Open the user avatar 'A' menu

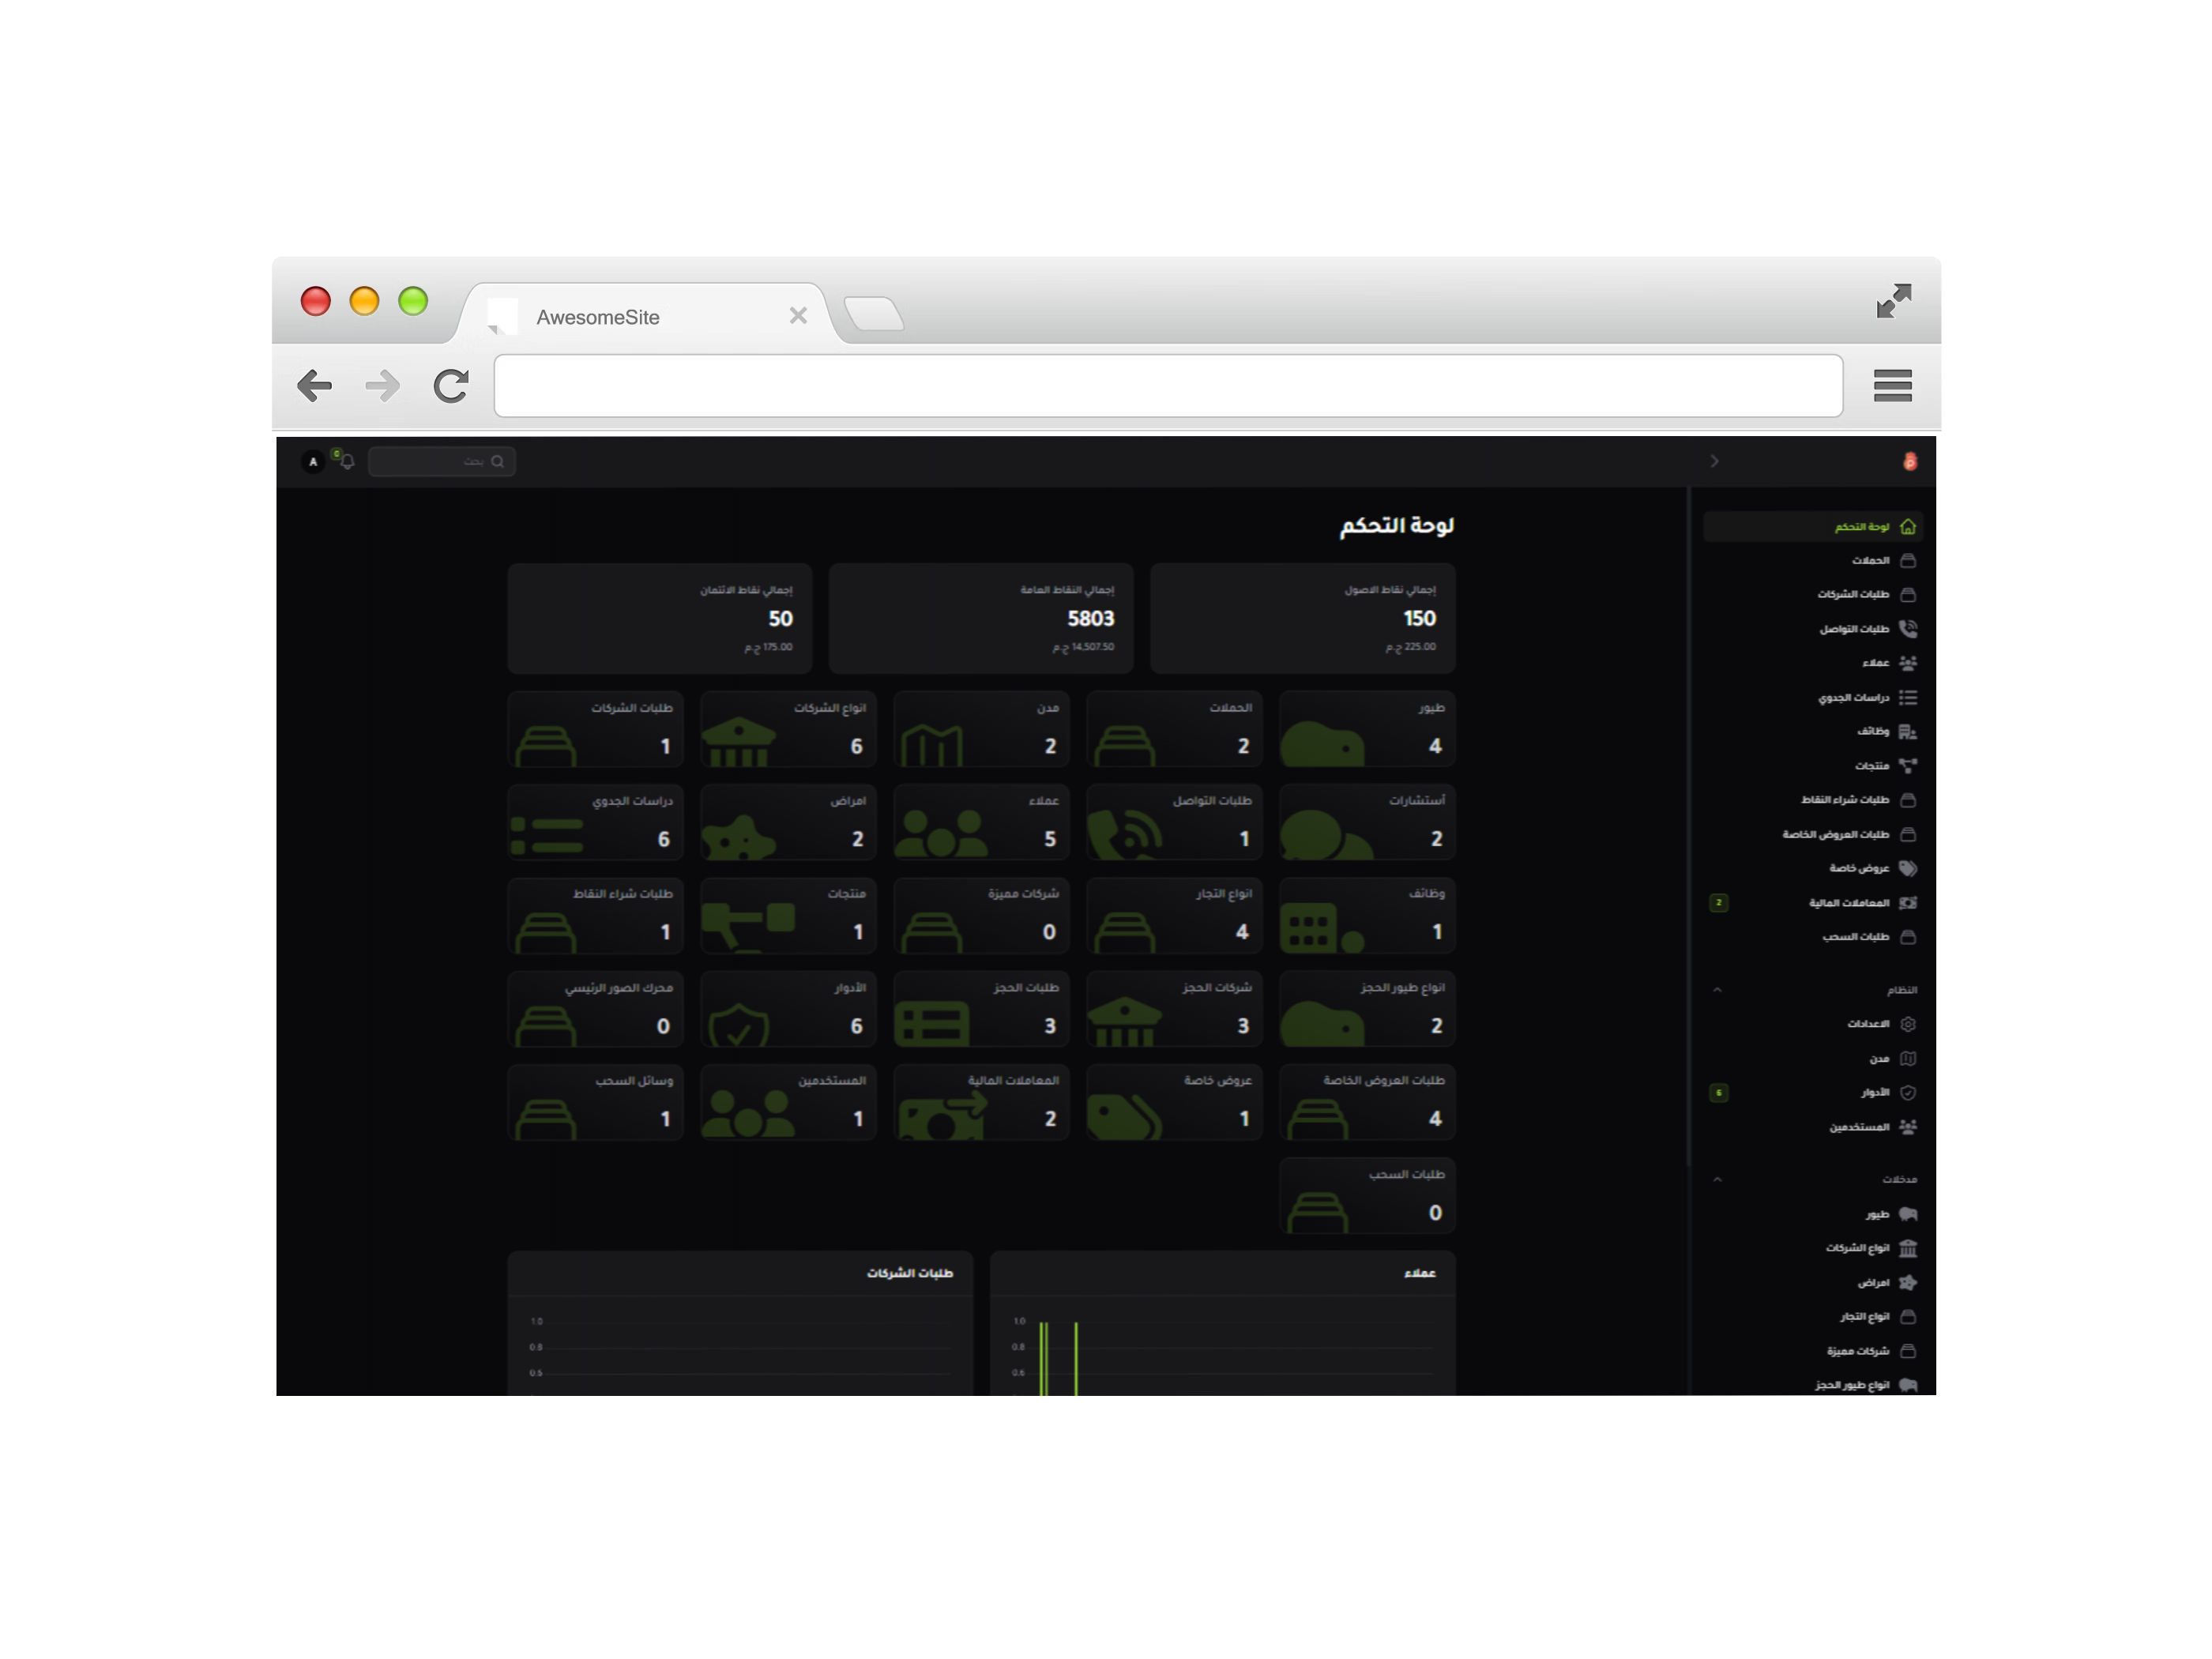coord(313,462)
